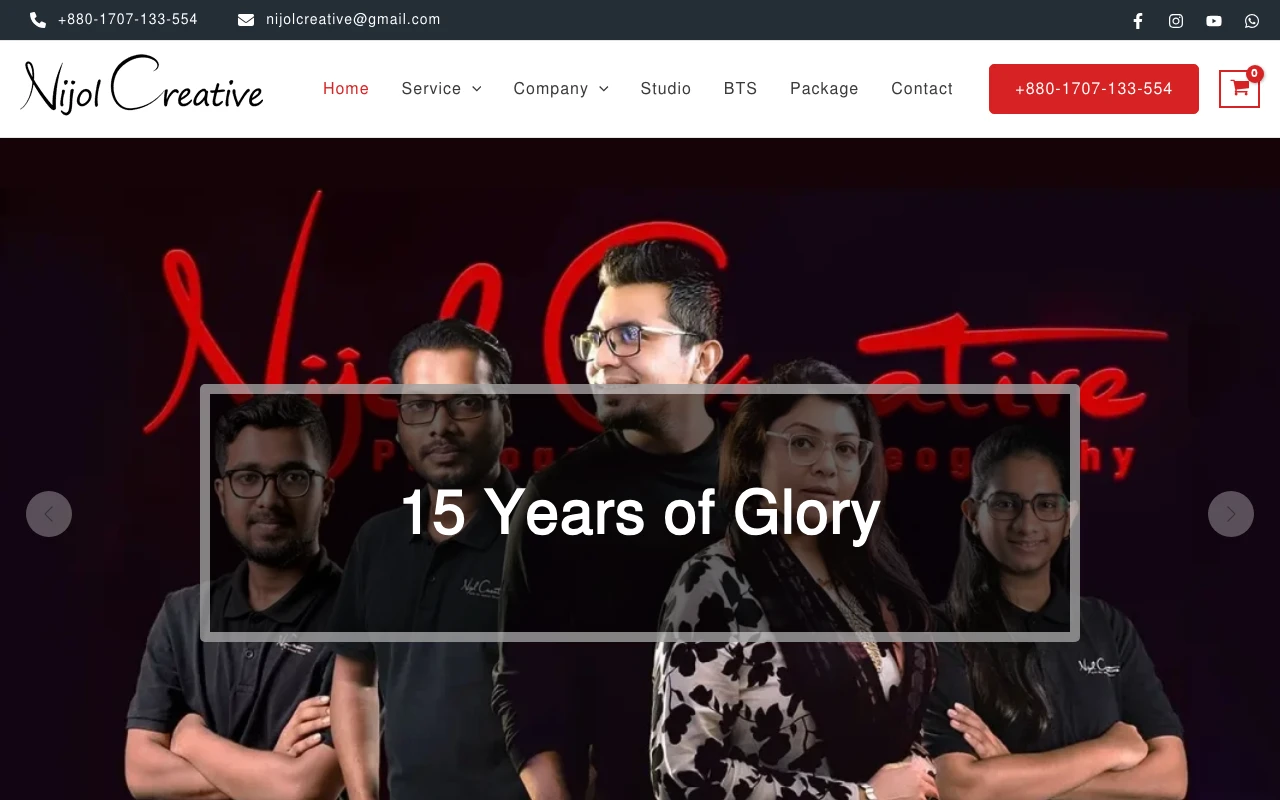Open the Studio menu item
This screenshot has width=1280, height=800.
666,89
